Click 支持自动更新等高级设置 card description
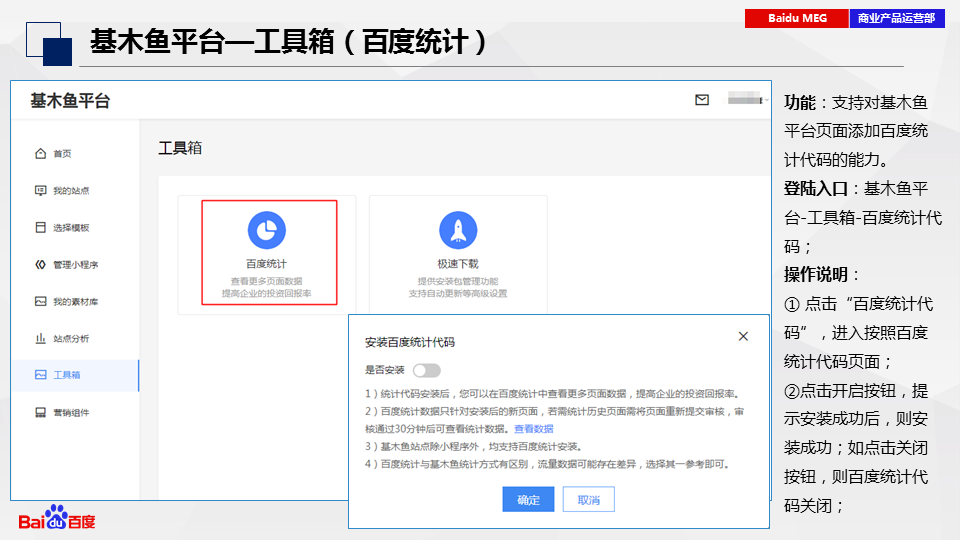The width and height of the screenshot is (960, 540). [x=458, y=293]
